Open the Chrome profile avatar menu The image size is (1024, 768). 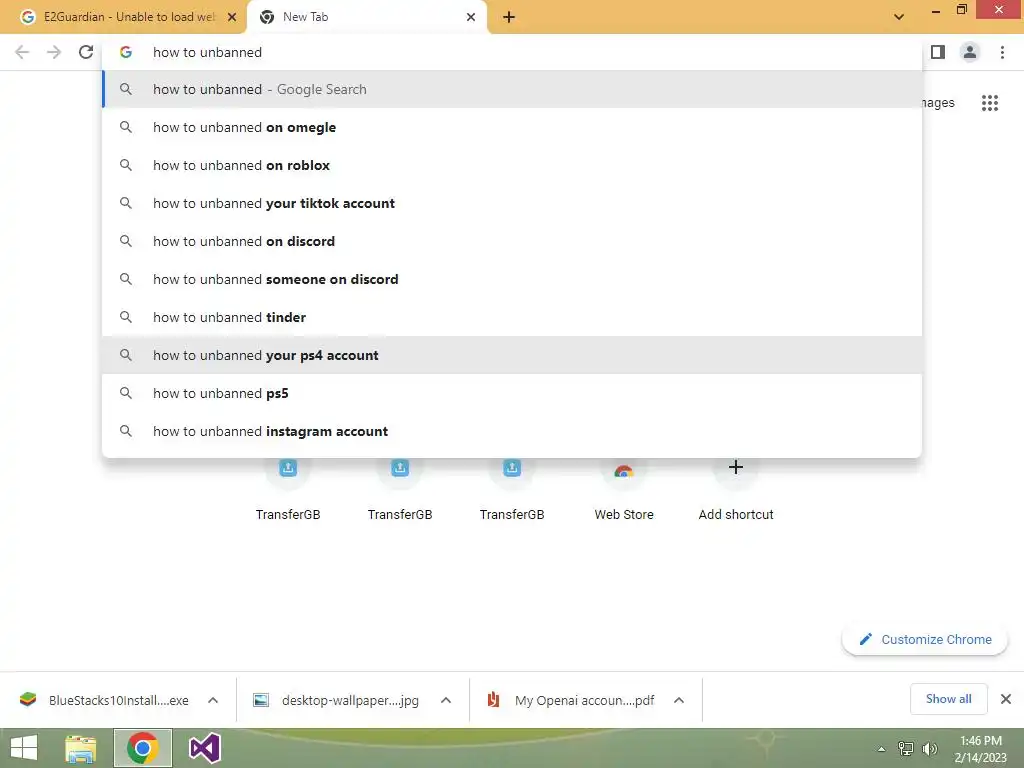[x=970, y=52]
